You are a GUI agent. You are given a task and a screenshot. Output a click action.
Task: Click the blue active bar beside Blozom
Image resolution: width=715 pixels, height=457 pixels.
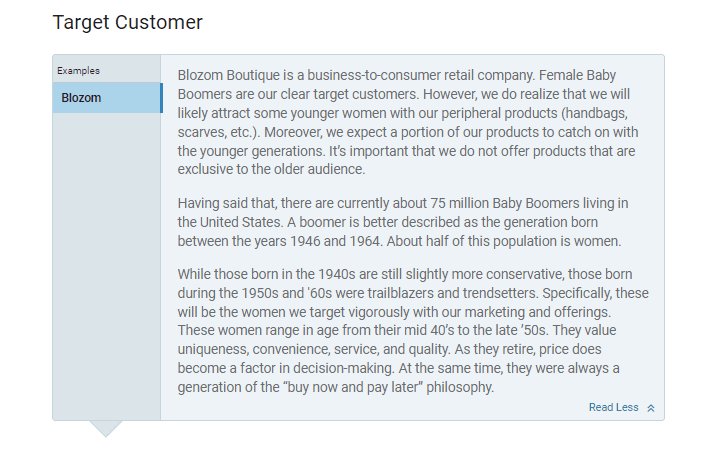pyautogui.click(x=161, y=98)
